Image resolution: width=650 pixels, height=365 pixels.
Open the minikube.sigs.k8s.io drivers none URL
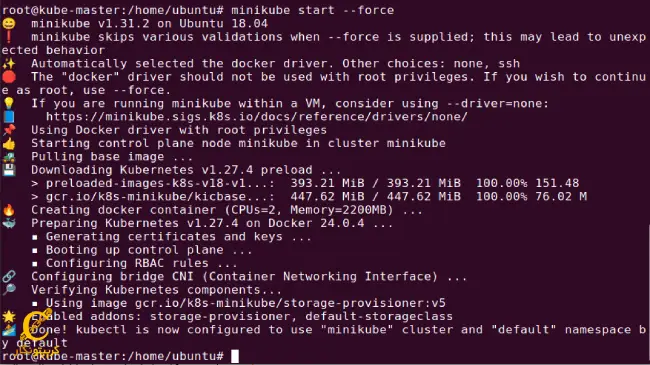pos(257,117)
